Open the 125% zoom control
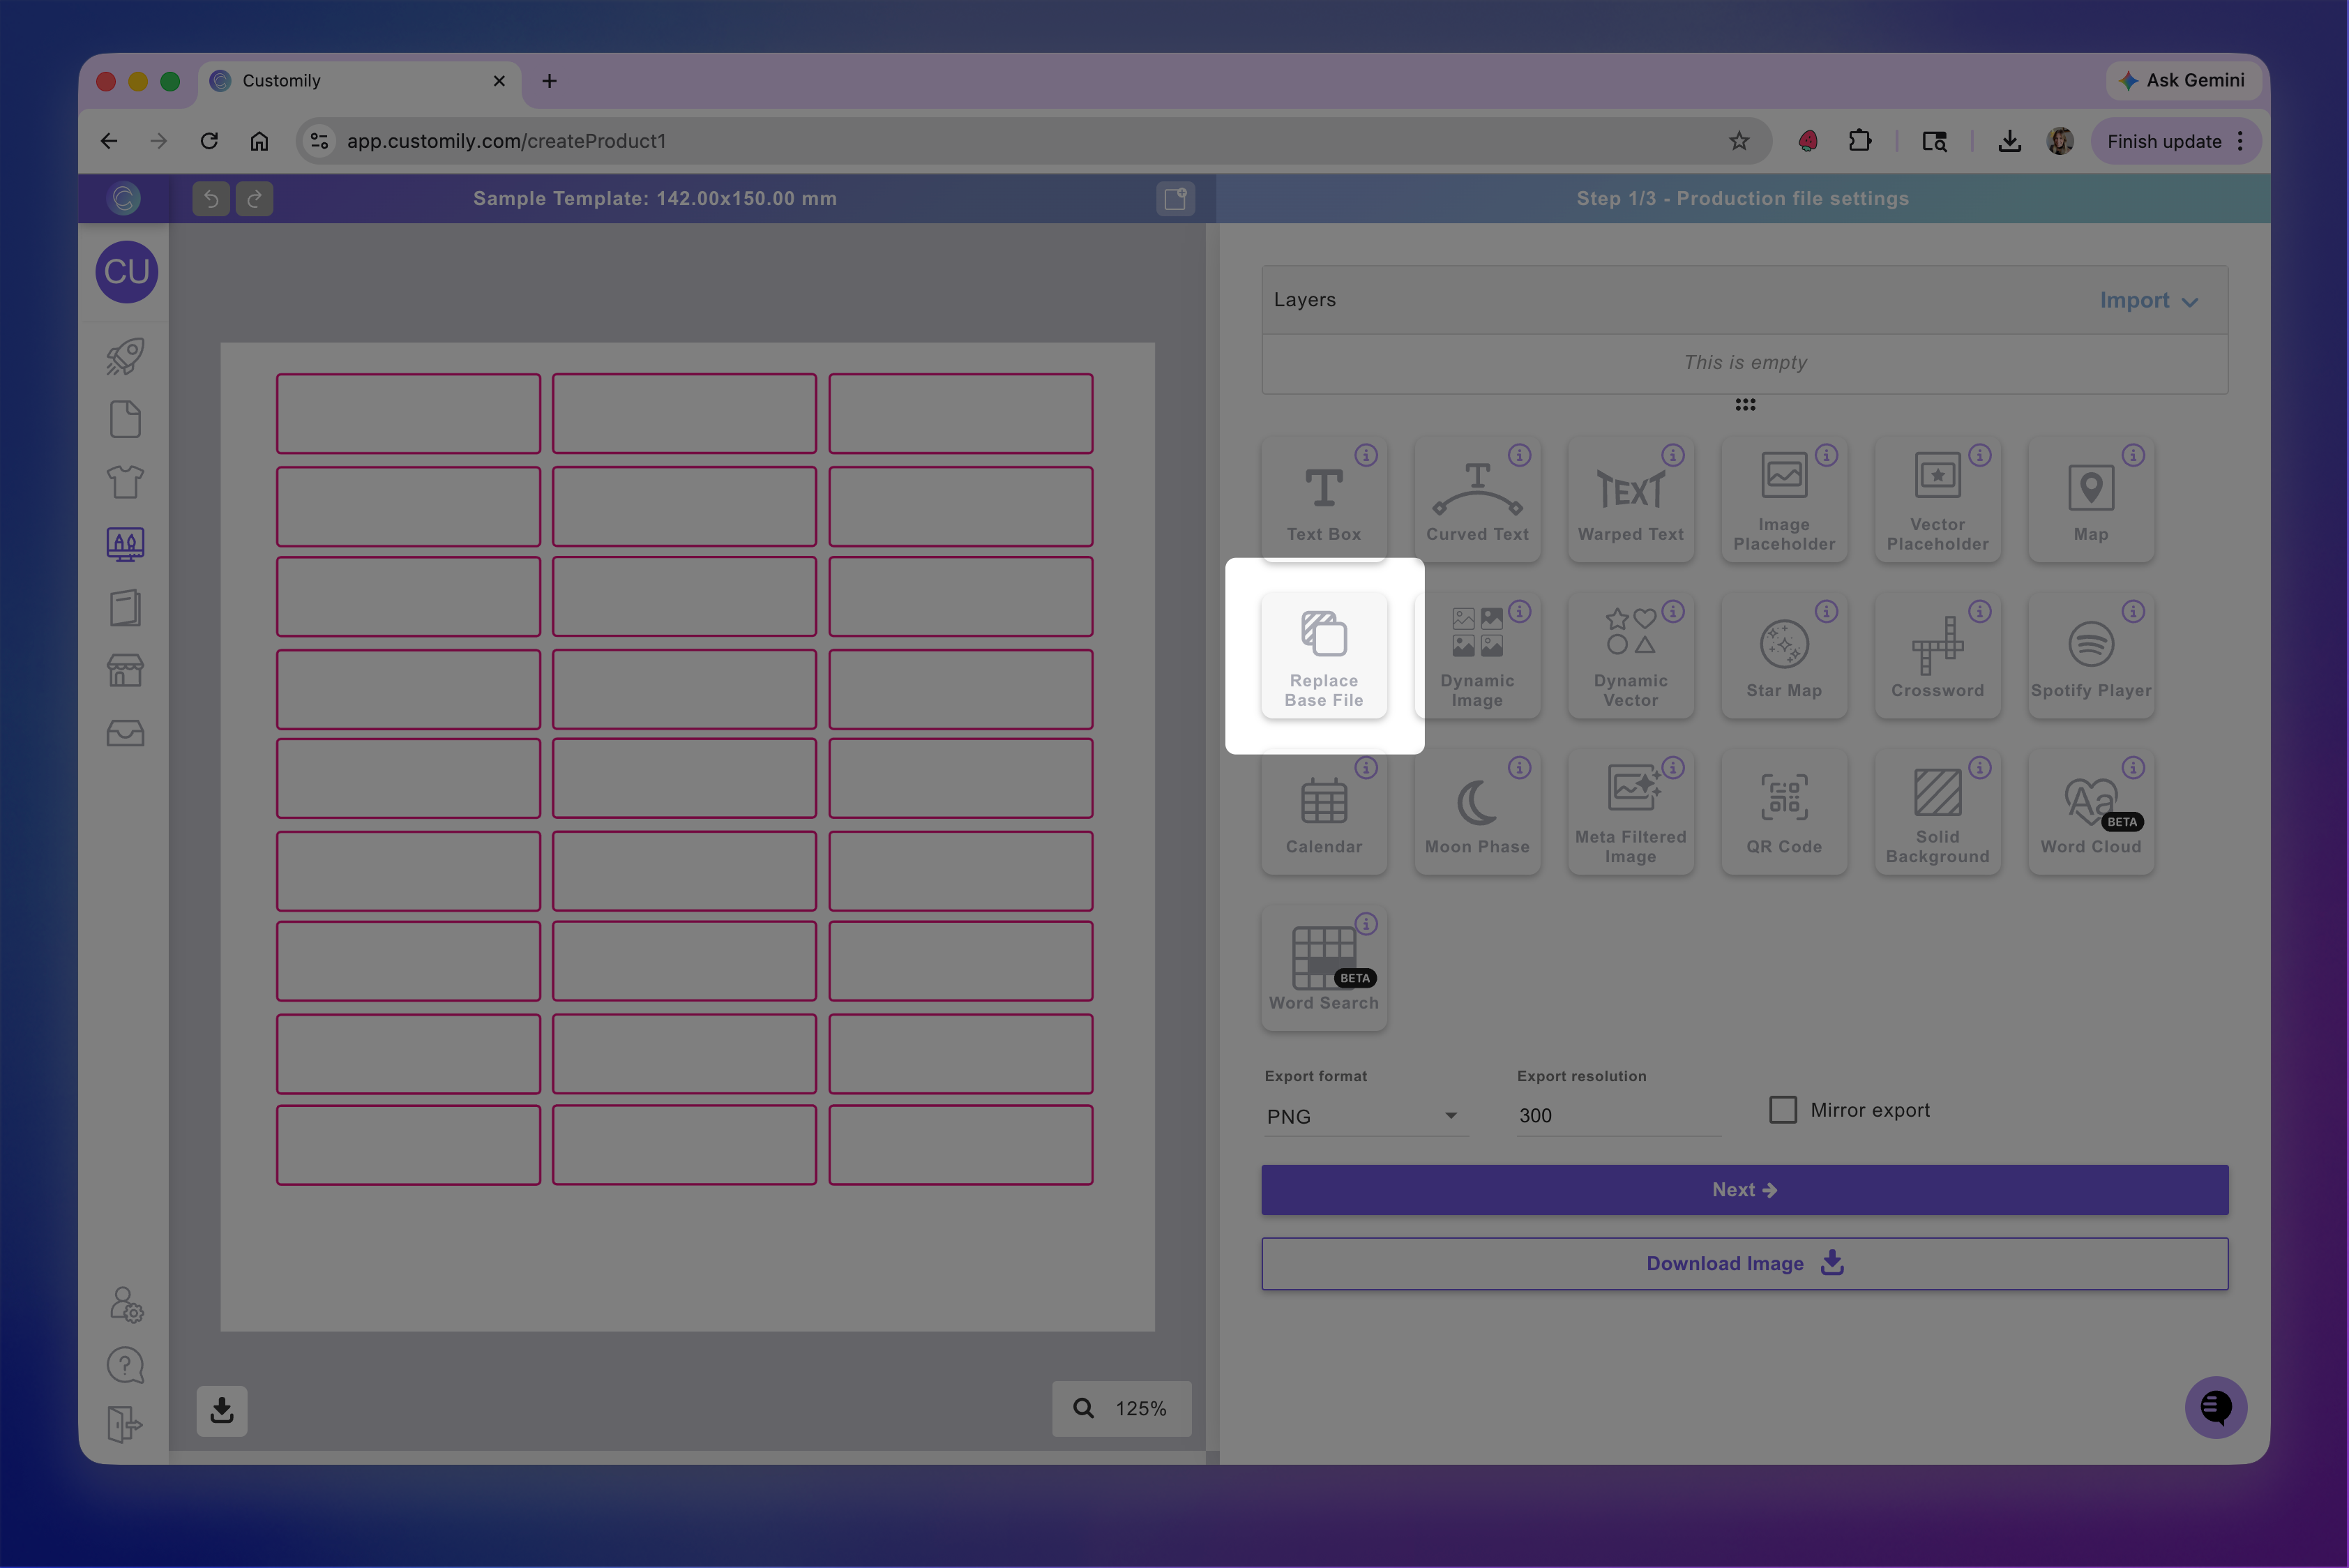Viewport: 2349px width, 1568px height. pos(1122,1408)
